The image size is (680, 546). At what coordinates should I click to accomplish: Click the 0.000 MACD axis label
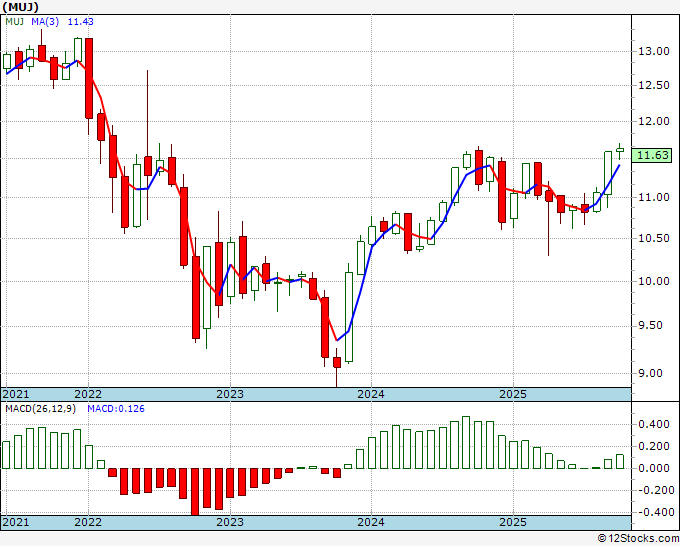pos(654,468)
